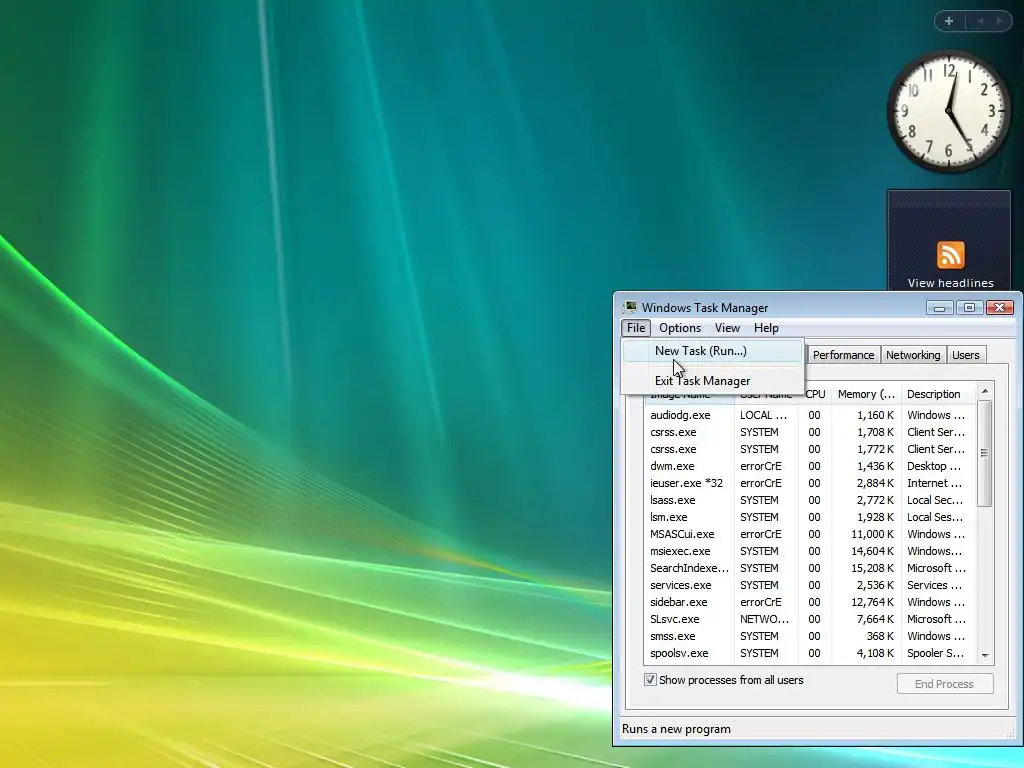
Task: Choose New Task (Run...) menu entry
Action: (x=712, y=351)
